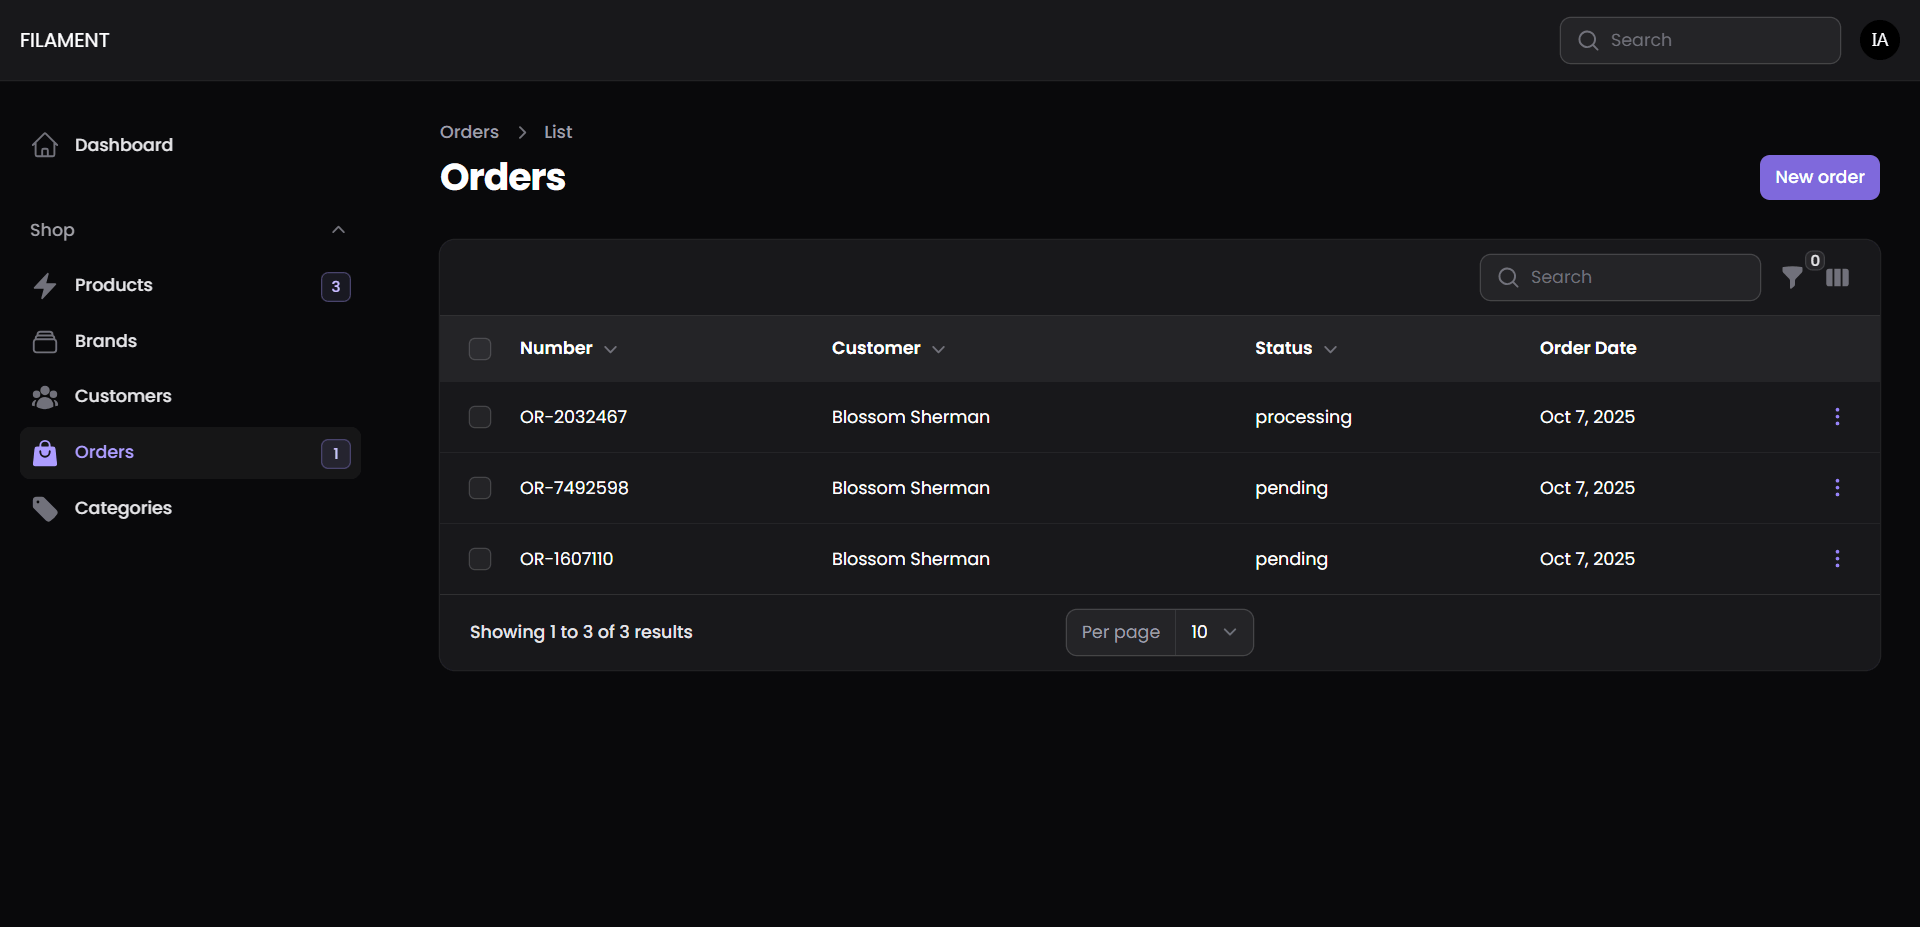The width and height of the screenshot is (1920, 927).
Task: Open actions menu for order OR-2032467
Action: (1837, 417)
